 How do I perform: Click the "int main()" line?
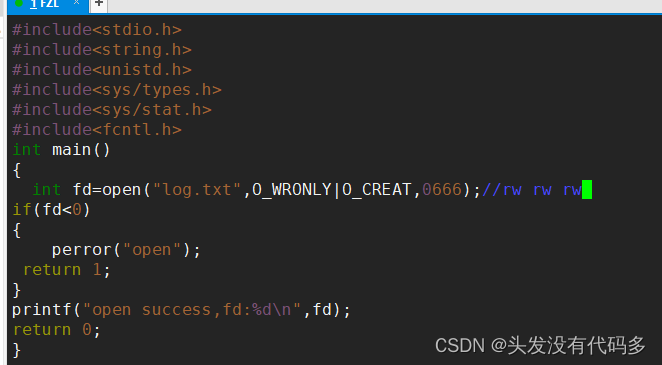pyautogui.click(x=61, y=150)
